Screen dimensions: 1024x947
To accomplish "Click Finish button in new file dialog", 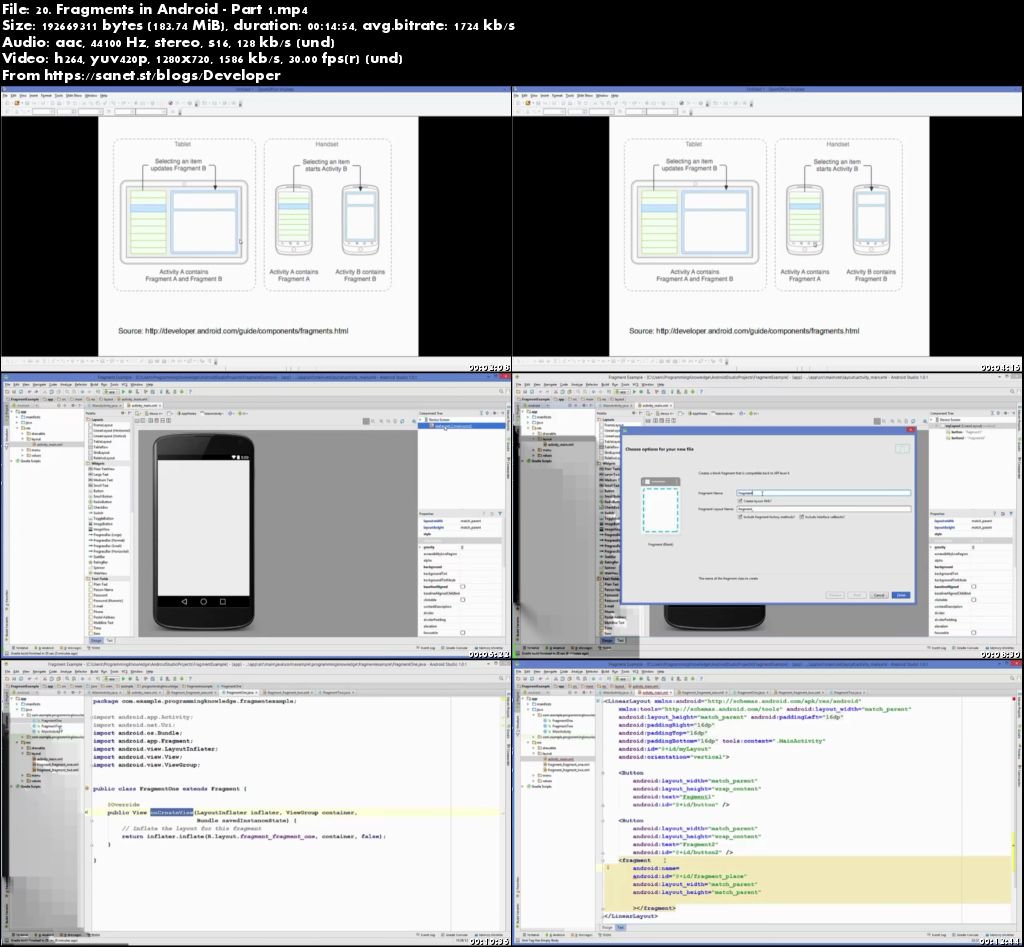I will click(x=901, y=595).
